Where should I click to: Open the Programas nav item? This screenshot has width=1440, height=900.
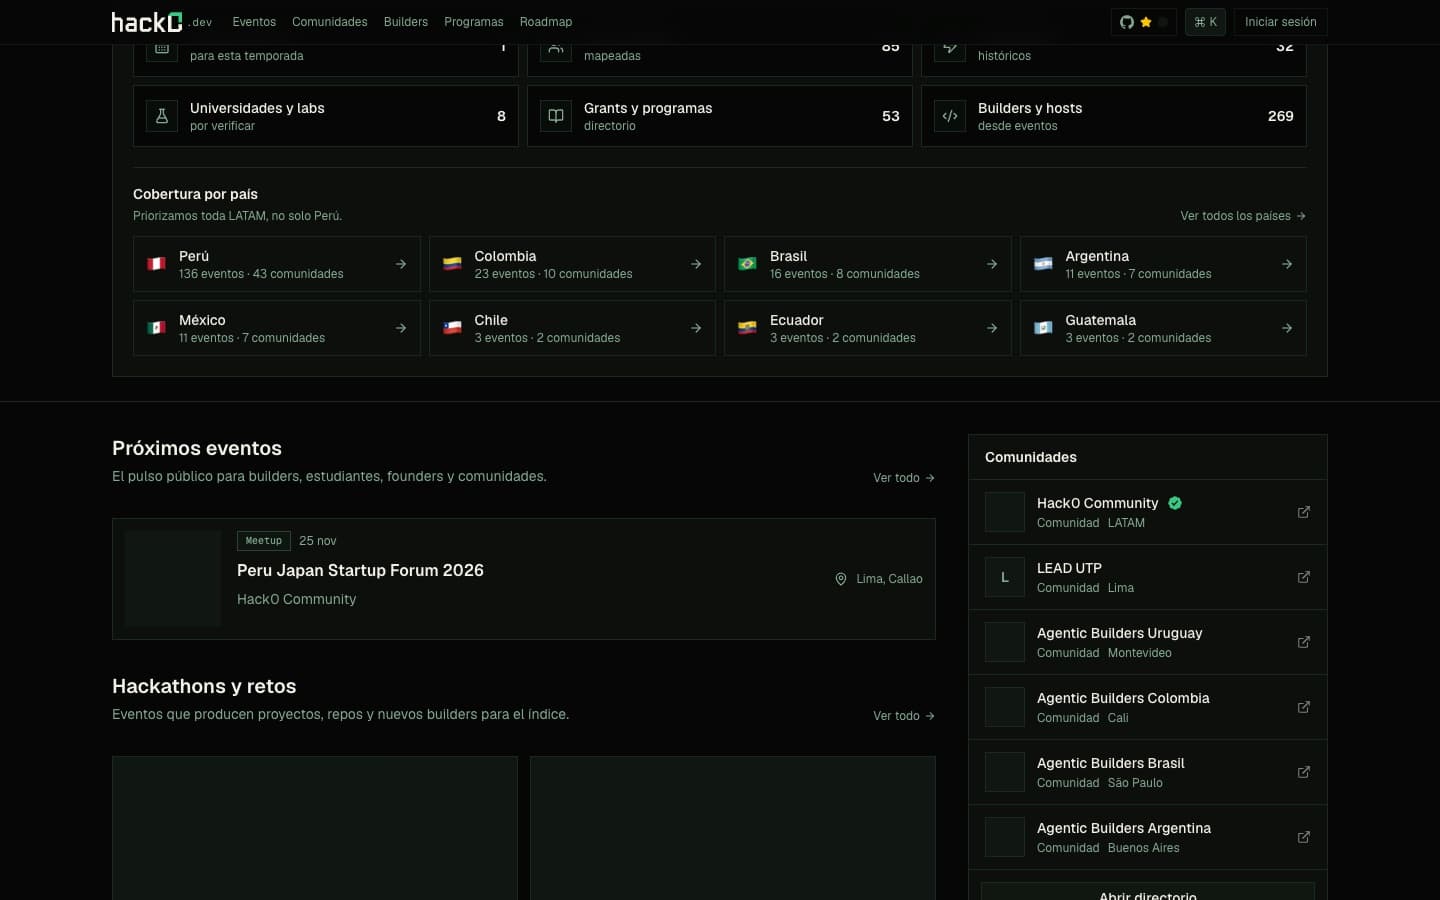pyautogui.click(x=474, y=22)
